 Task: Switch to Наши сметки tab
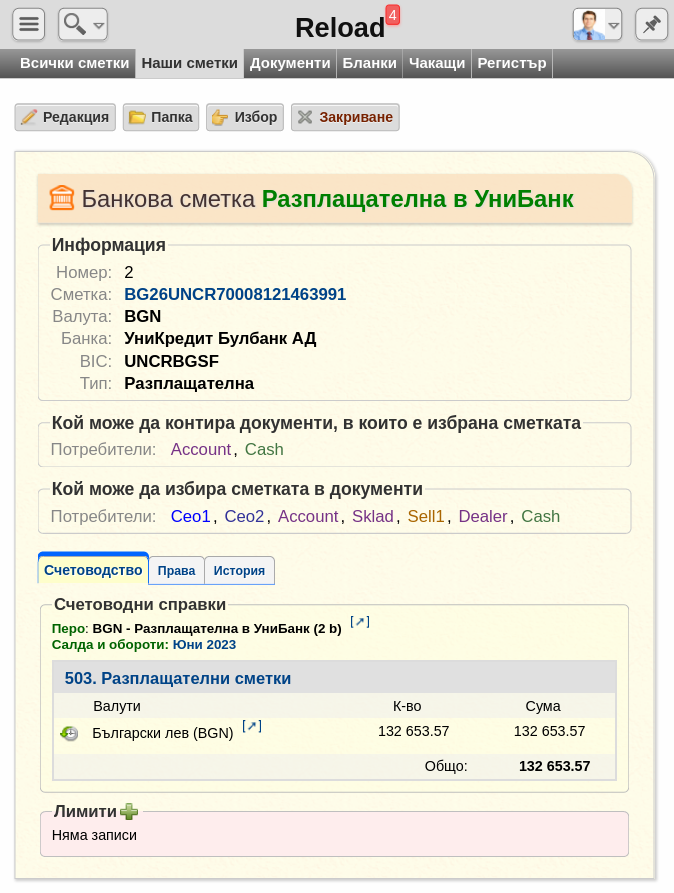pyautogui.click(x=190, y=63)
